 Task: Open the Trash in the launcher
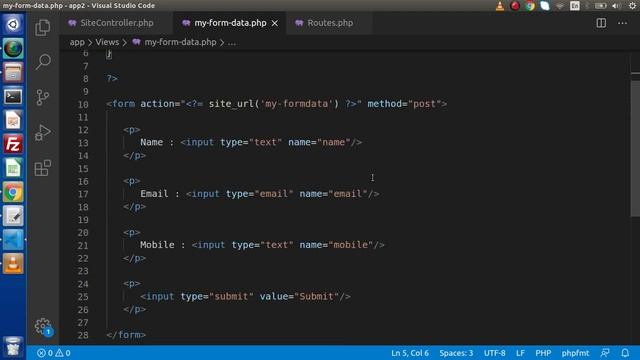point(13,347)
